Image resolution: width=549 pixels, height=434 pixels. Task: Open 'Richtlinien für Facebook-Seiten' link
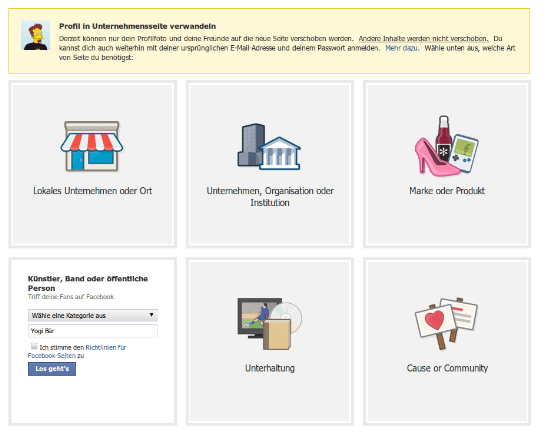coord(77,351)
